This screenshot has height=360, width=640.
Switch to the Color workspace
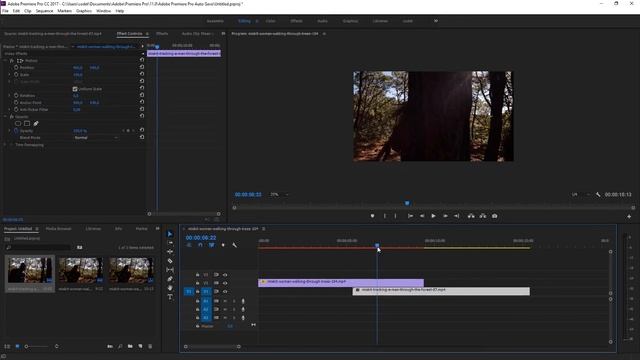270,21
